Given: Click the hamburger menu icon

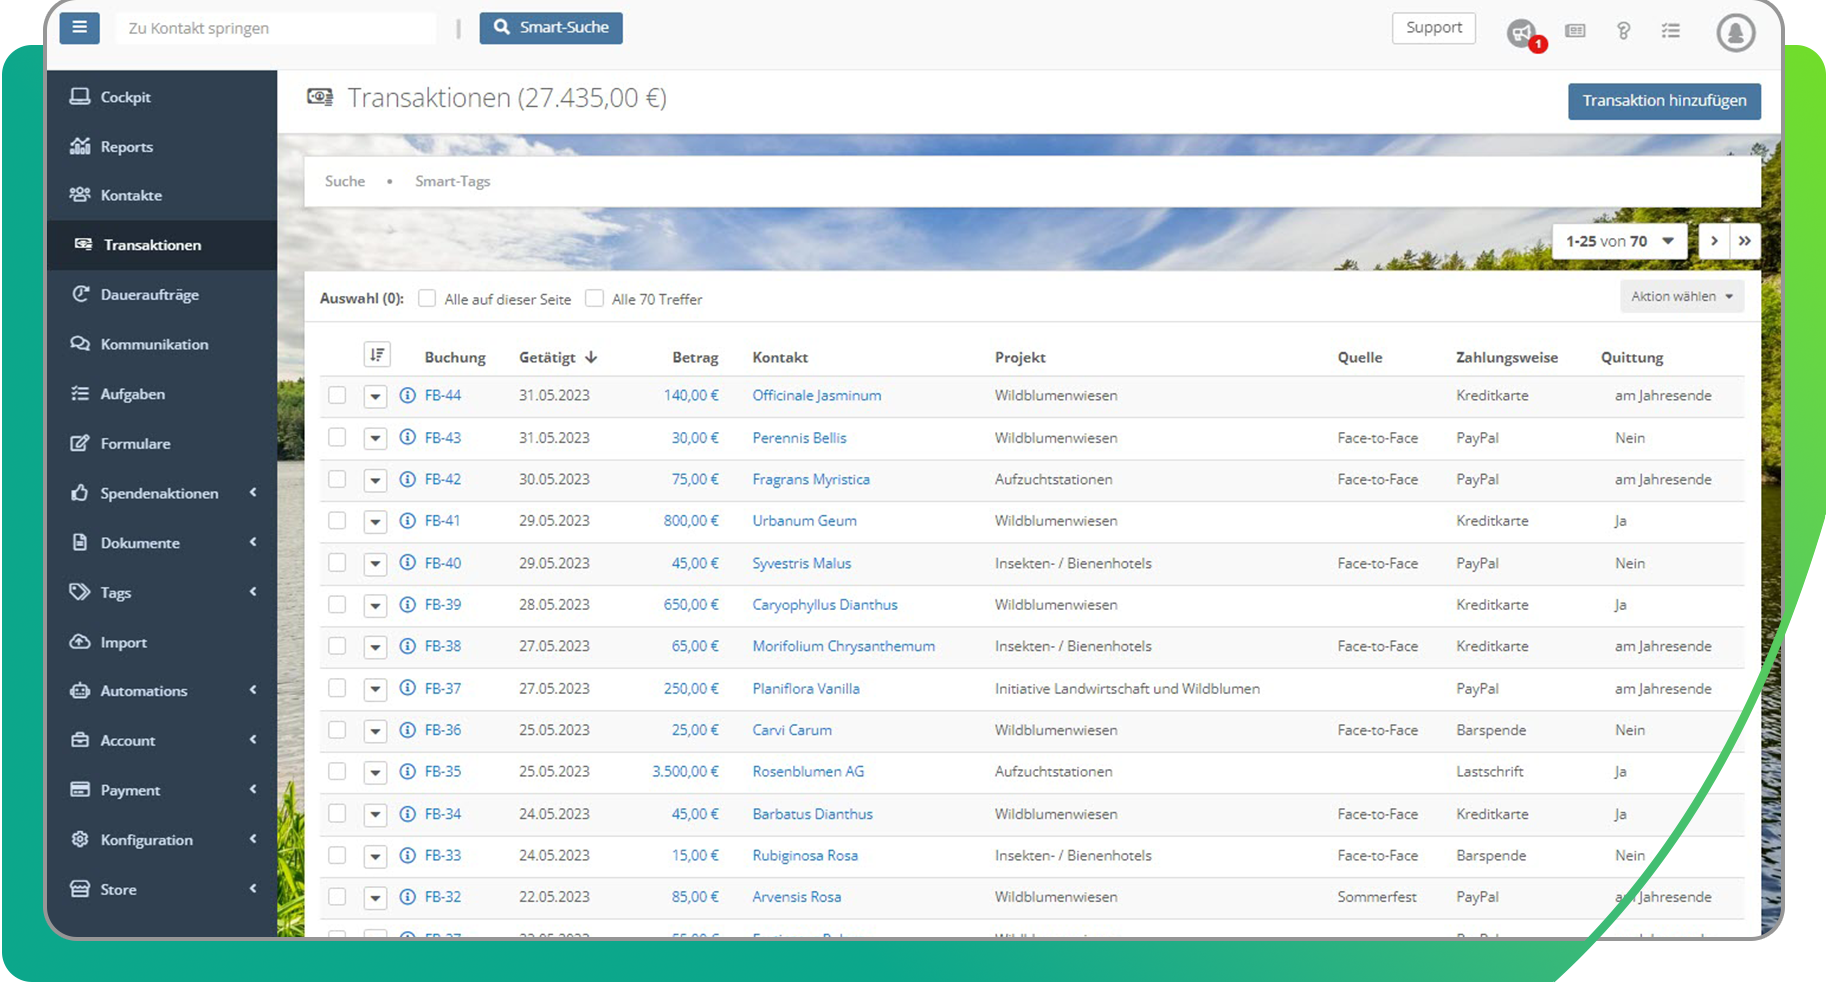Looking at the screenshot, I should [79, 28].
